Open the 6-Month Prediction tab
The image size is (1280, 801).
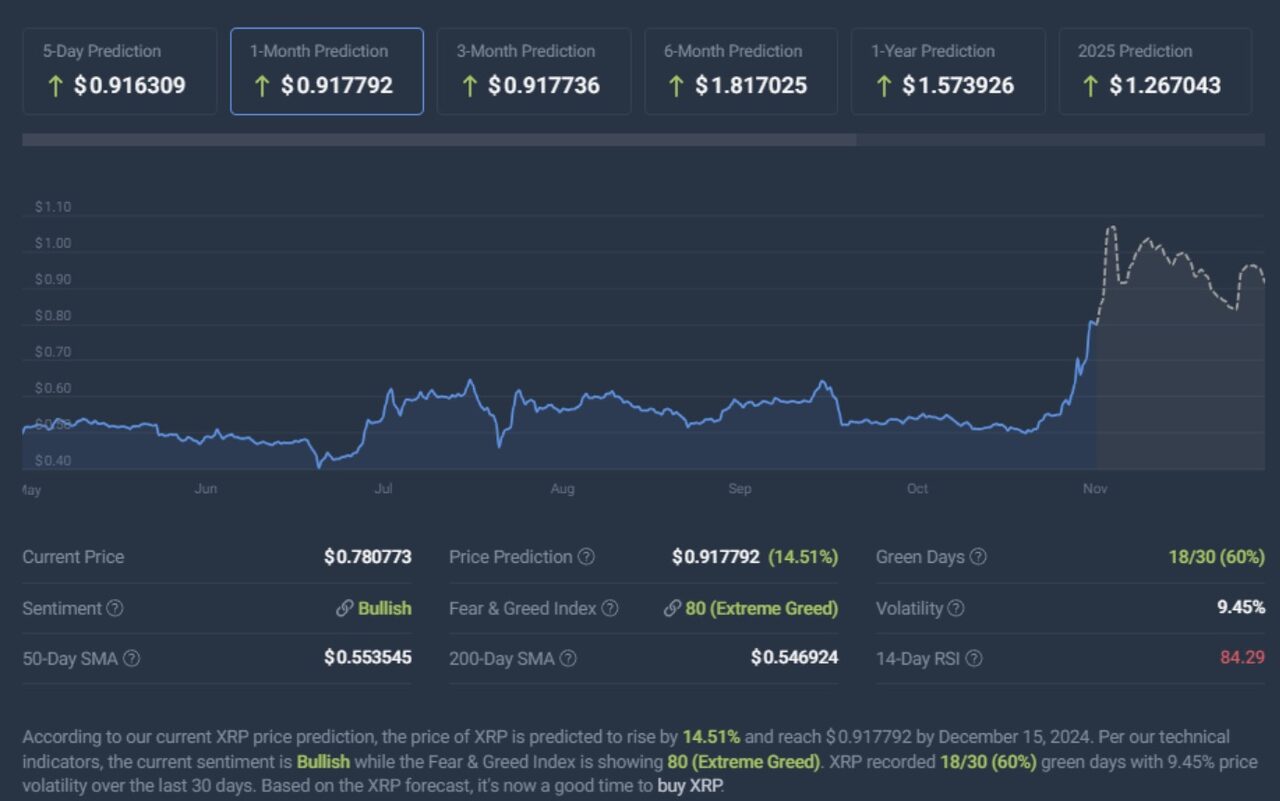click(741, 71)
